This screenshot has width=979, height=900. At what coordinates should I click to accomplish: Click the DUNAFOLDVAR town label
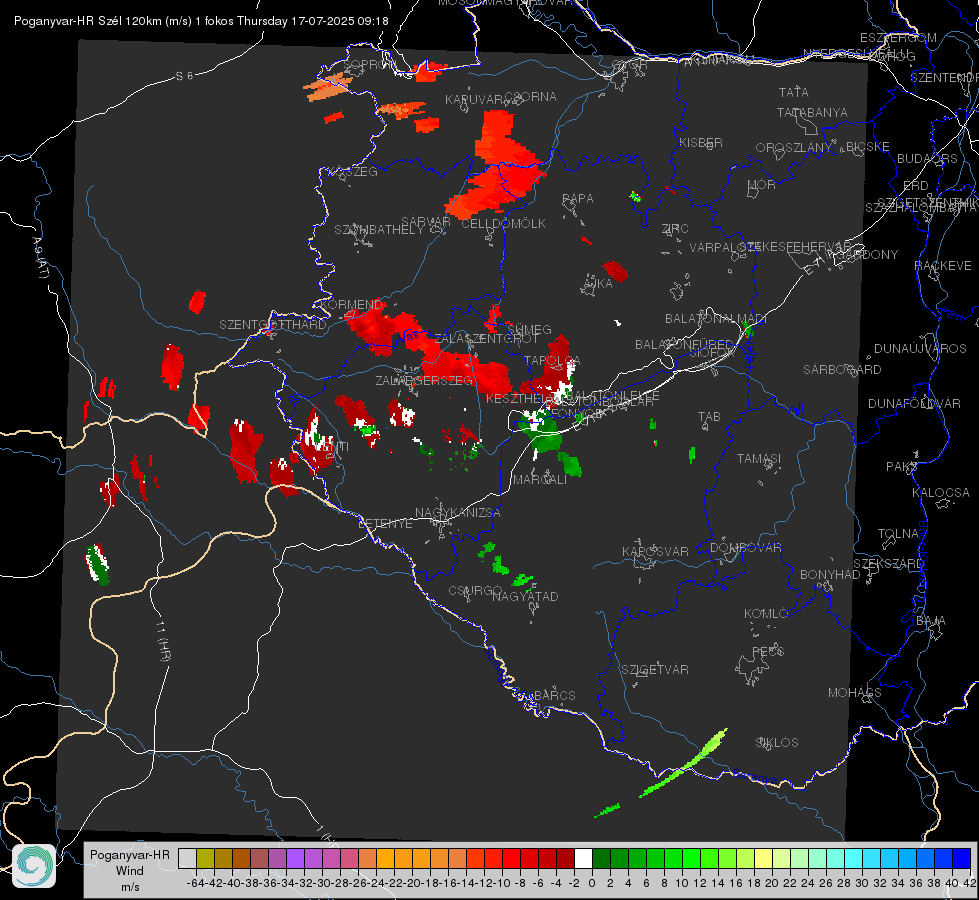pyautogui.click(x=914, y=403)
